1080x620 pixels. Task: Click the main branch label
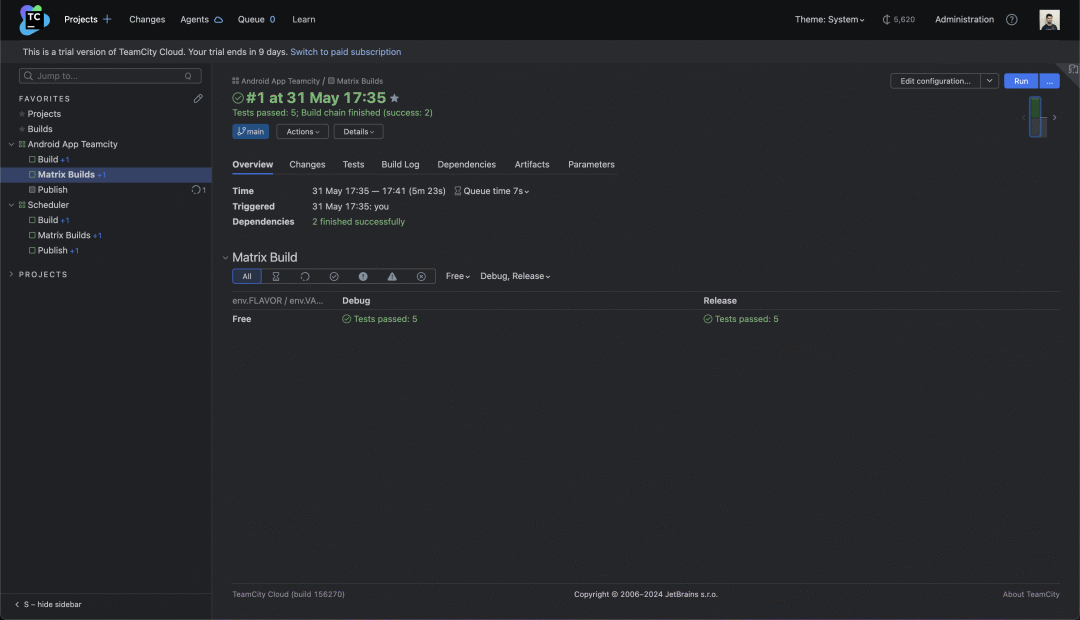click(251, 132)
